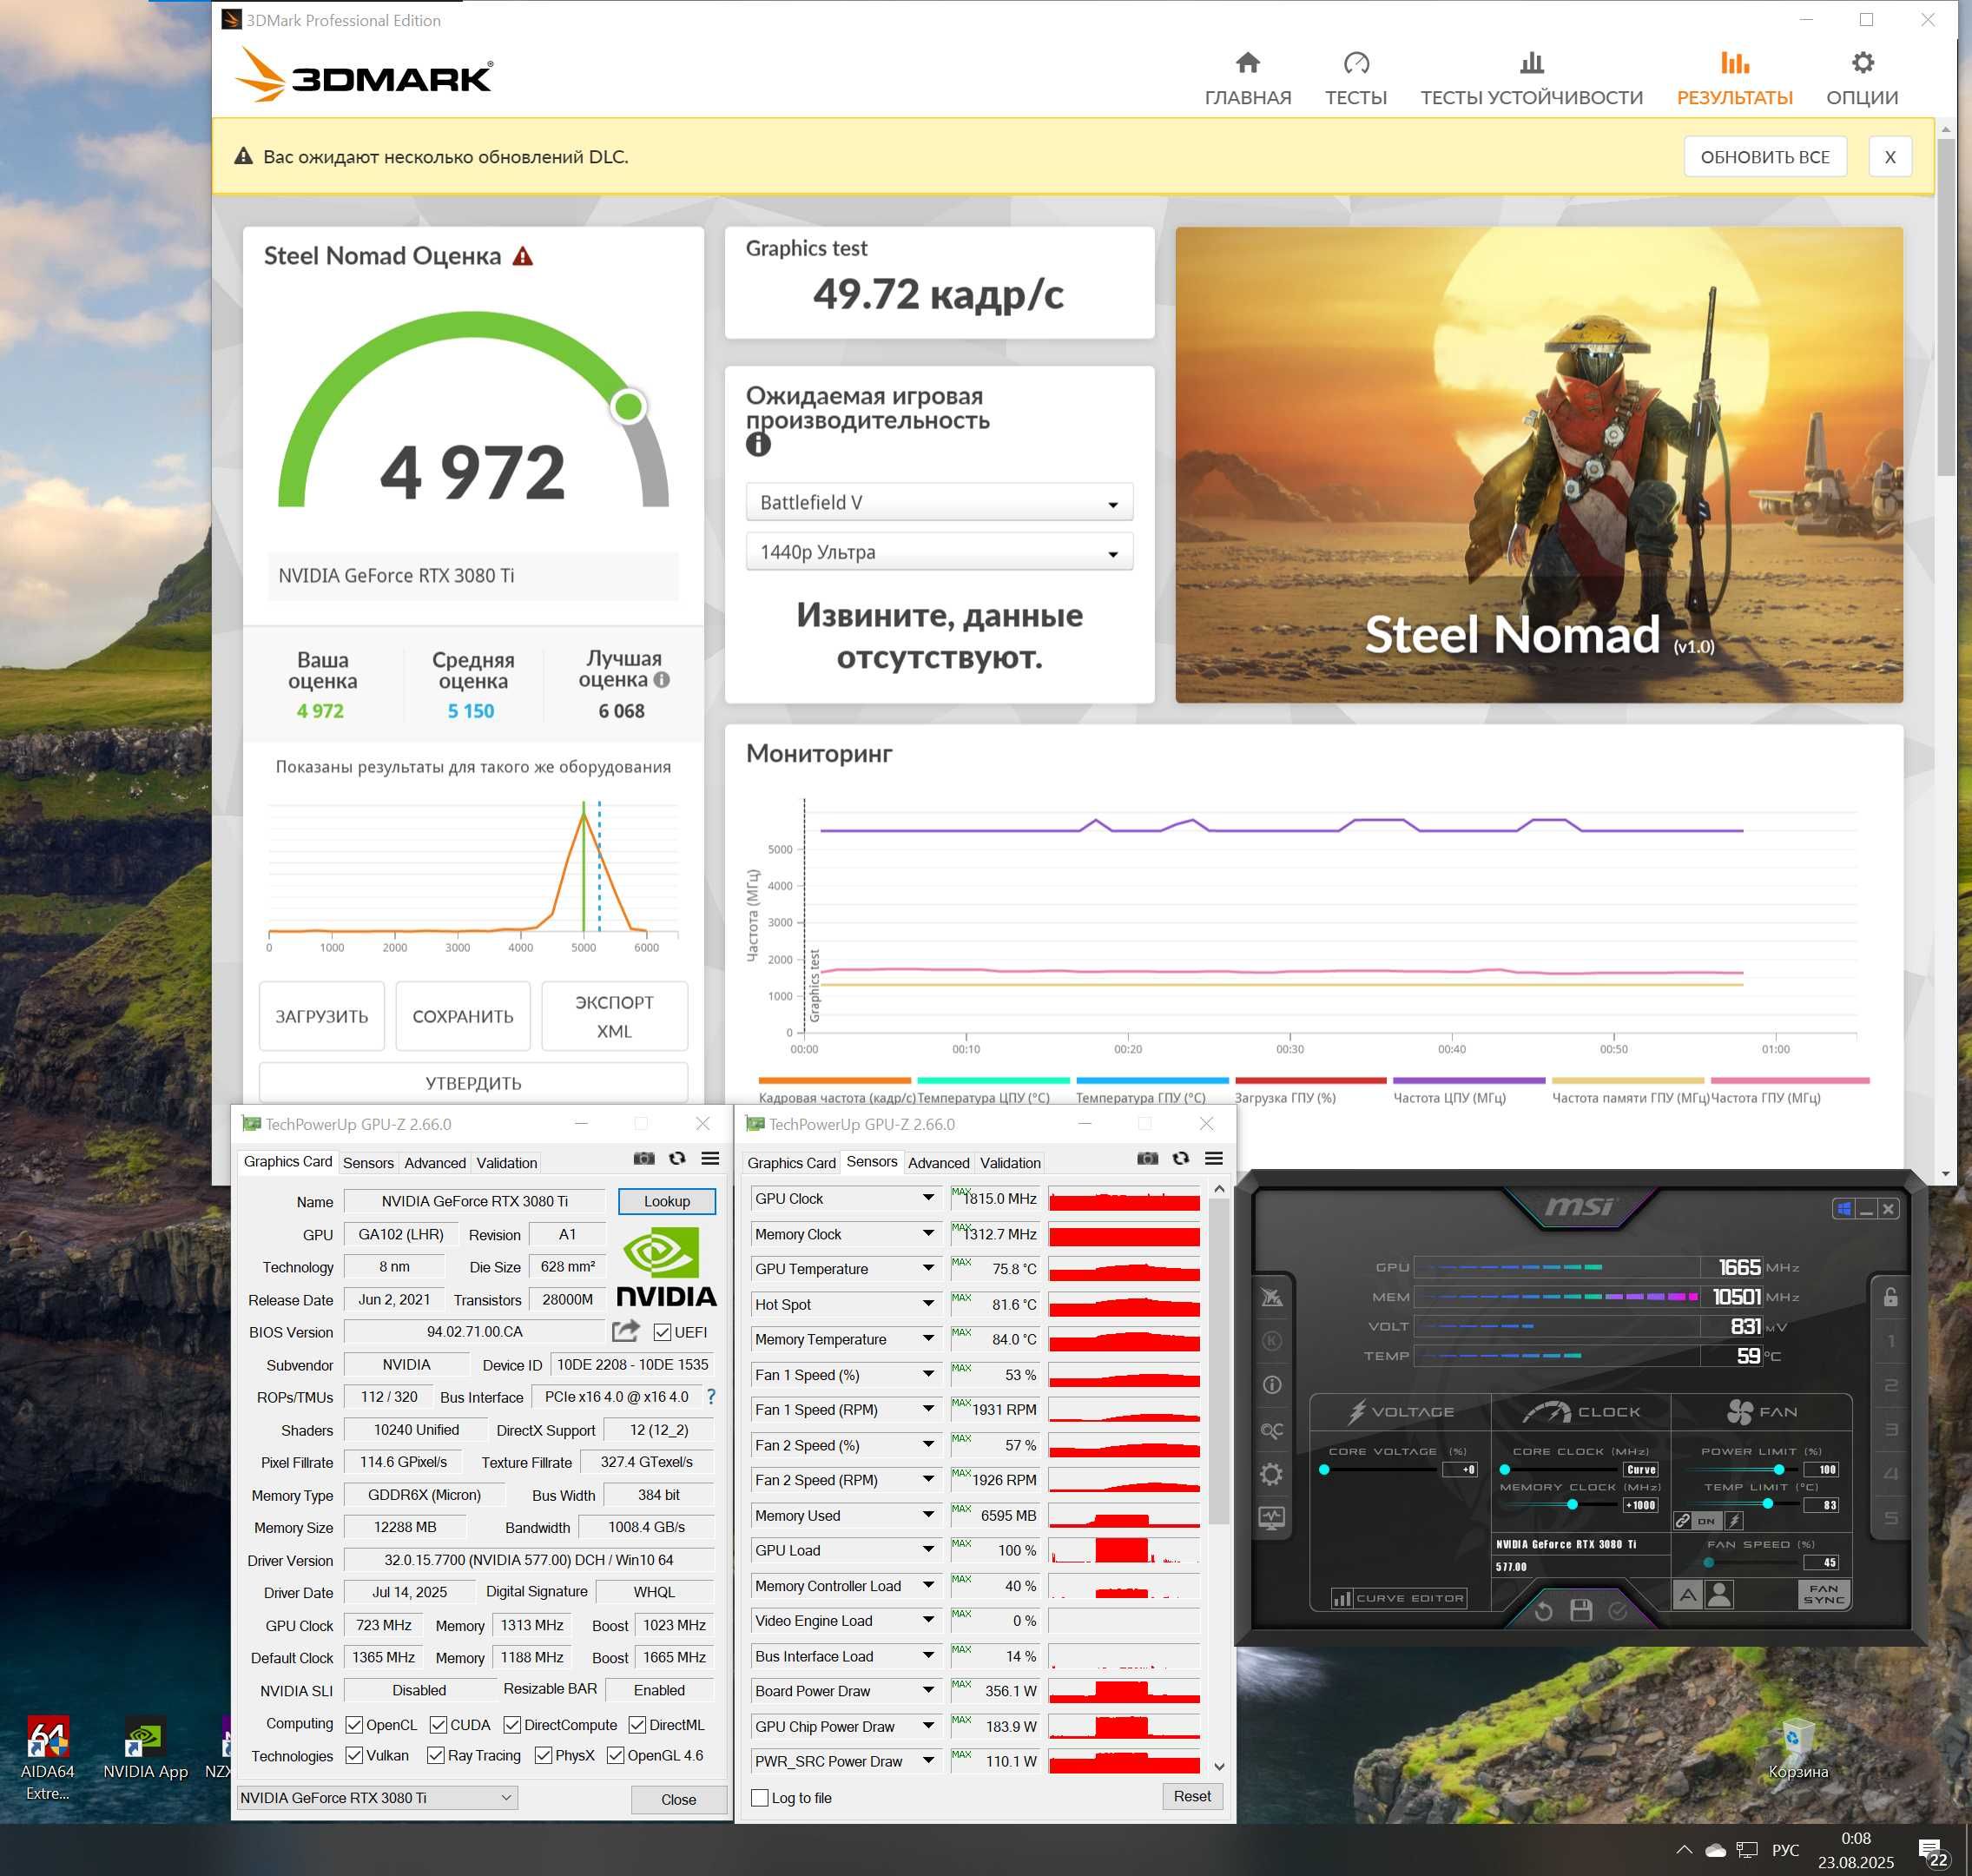Click Bus Interface question mark in GPU-Z
The width and height of the screenshot is (1972, 1876).
711,1396
